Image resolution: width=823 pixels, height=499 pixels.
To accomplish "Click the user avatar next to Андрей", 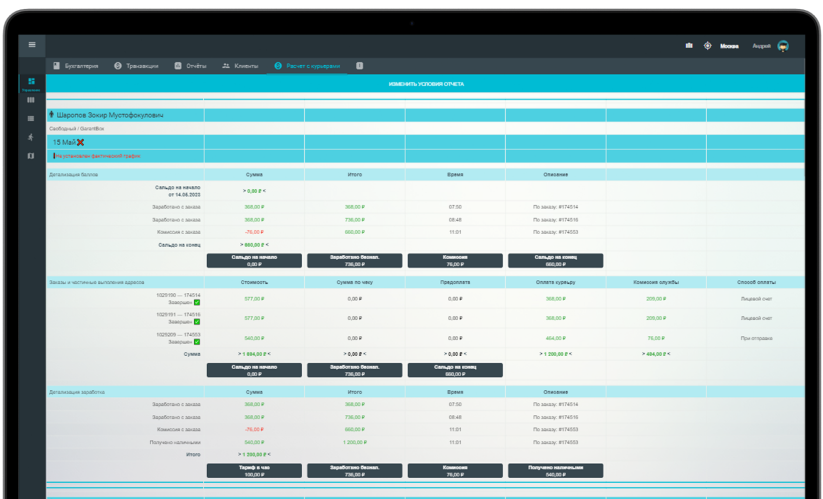I will coord(783,46).
